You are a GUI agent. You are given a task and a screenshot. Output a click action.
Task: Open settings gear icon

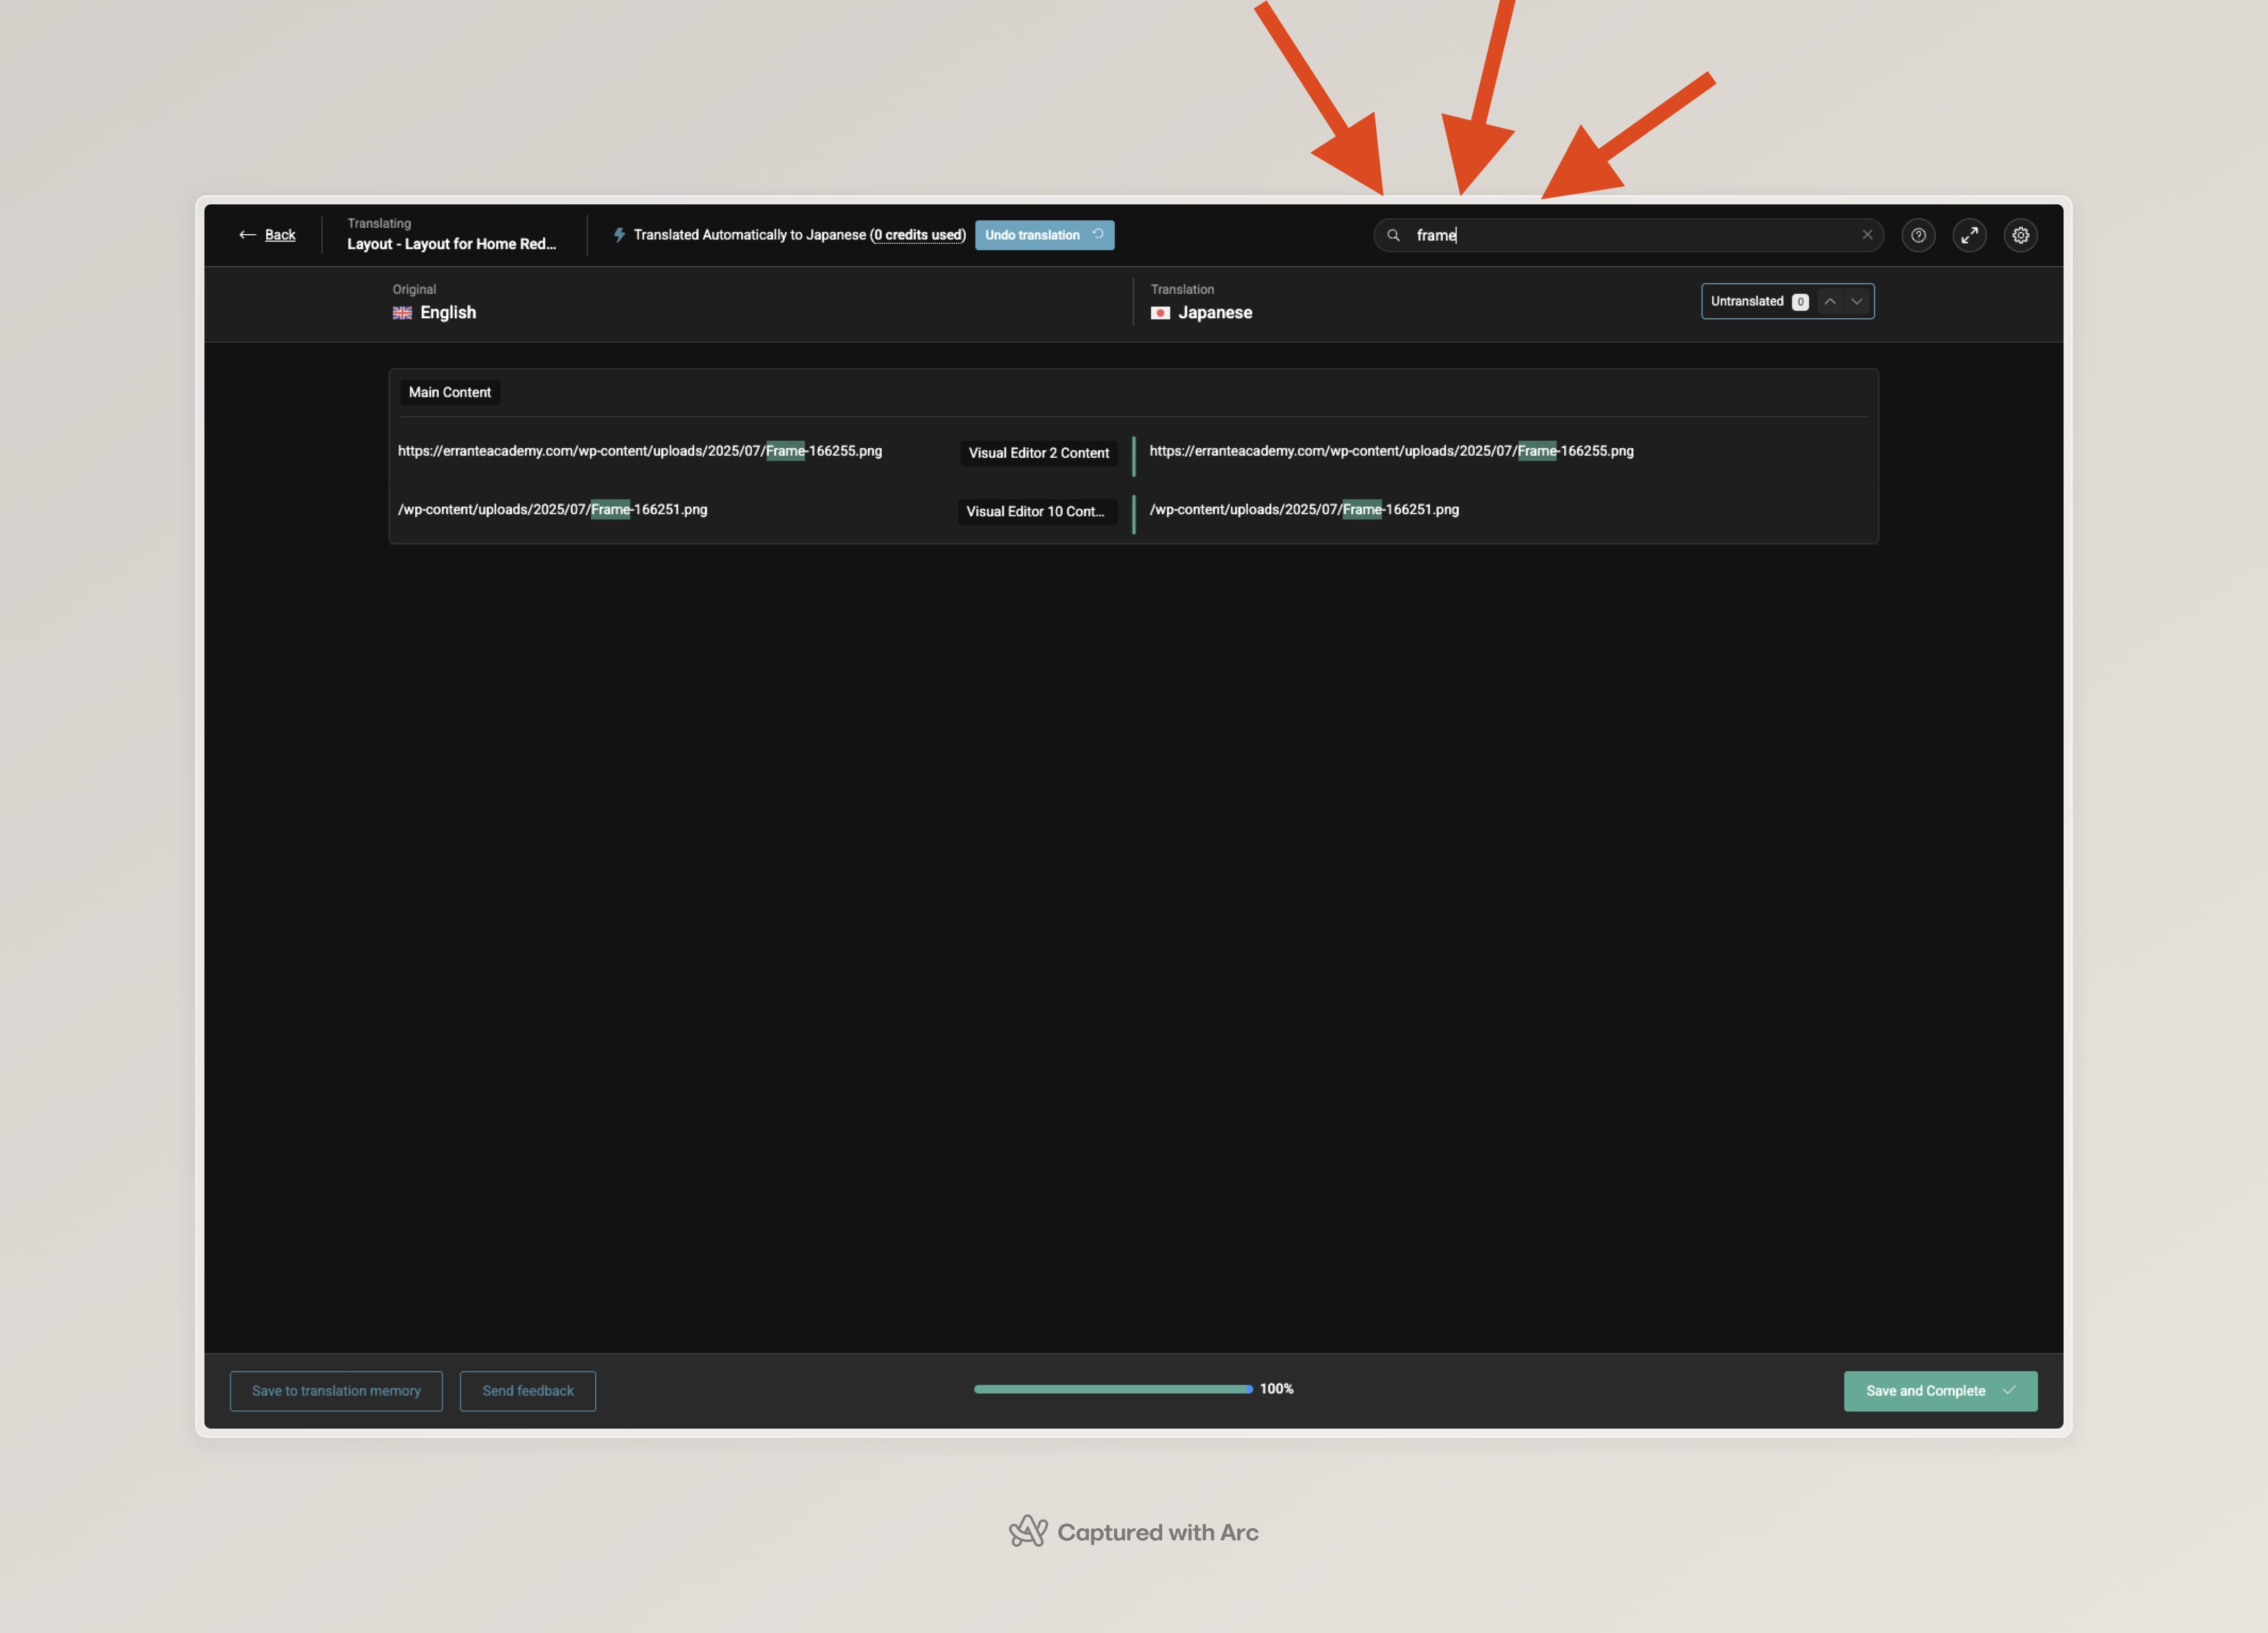tap(2020, 235)
